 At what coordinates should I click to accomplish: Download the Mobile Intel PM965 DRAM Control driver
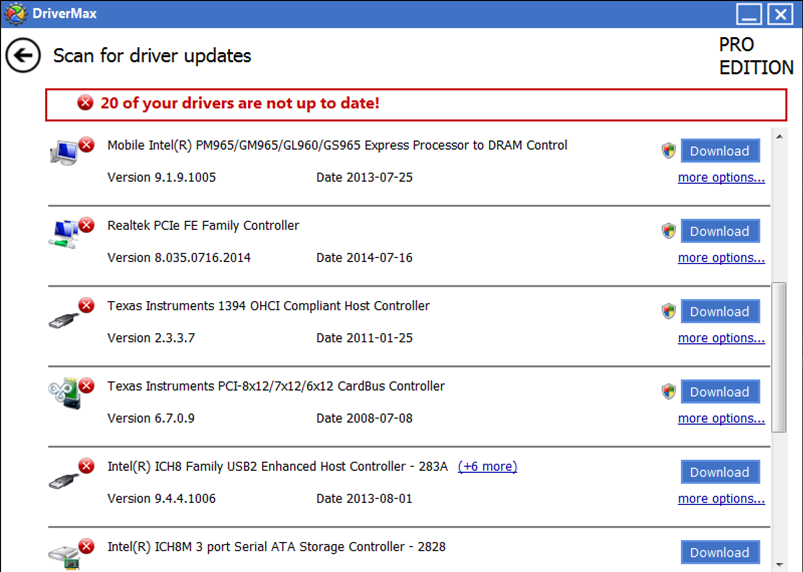click(720, 151)
